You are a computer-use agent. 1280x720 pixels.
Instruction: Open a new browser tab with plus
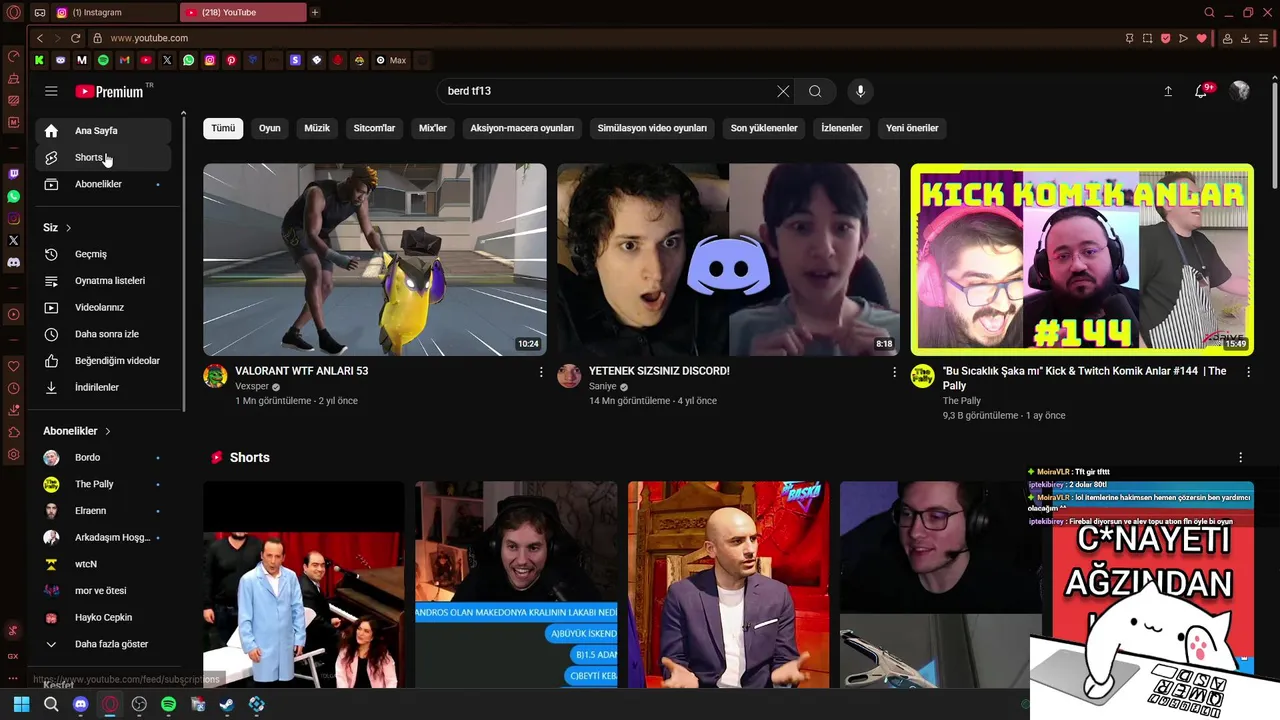click(x=315, y=12)
